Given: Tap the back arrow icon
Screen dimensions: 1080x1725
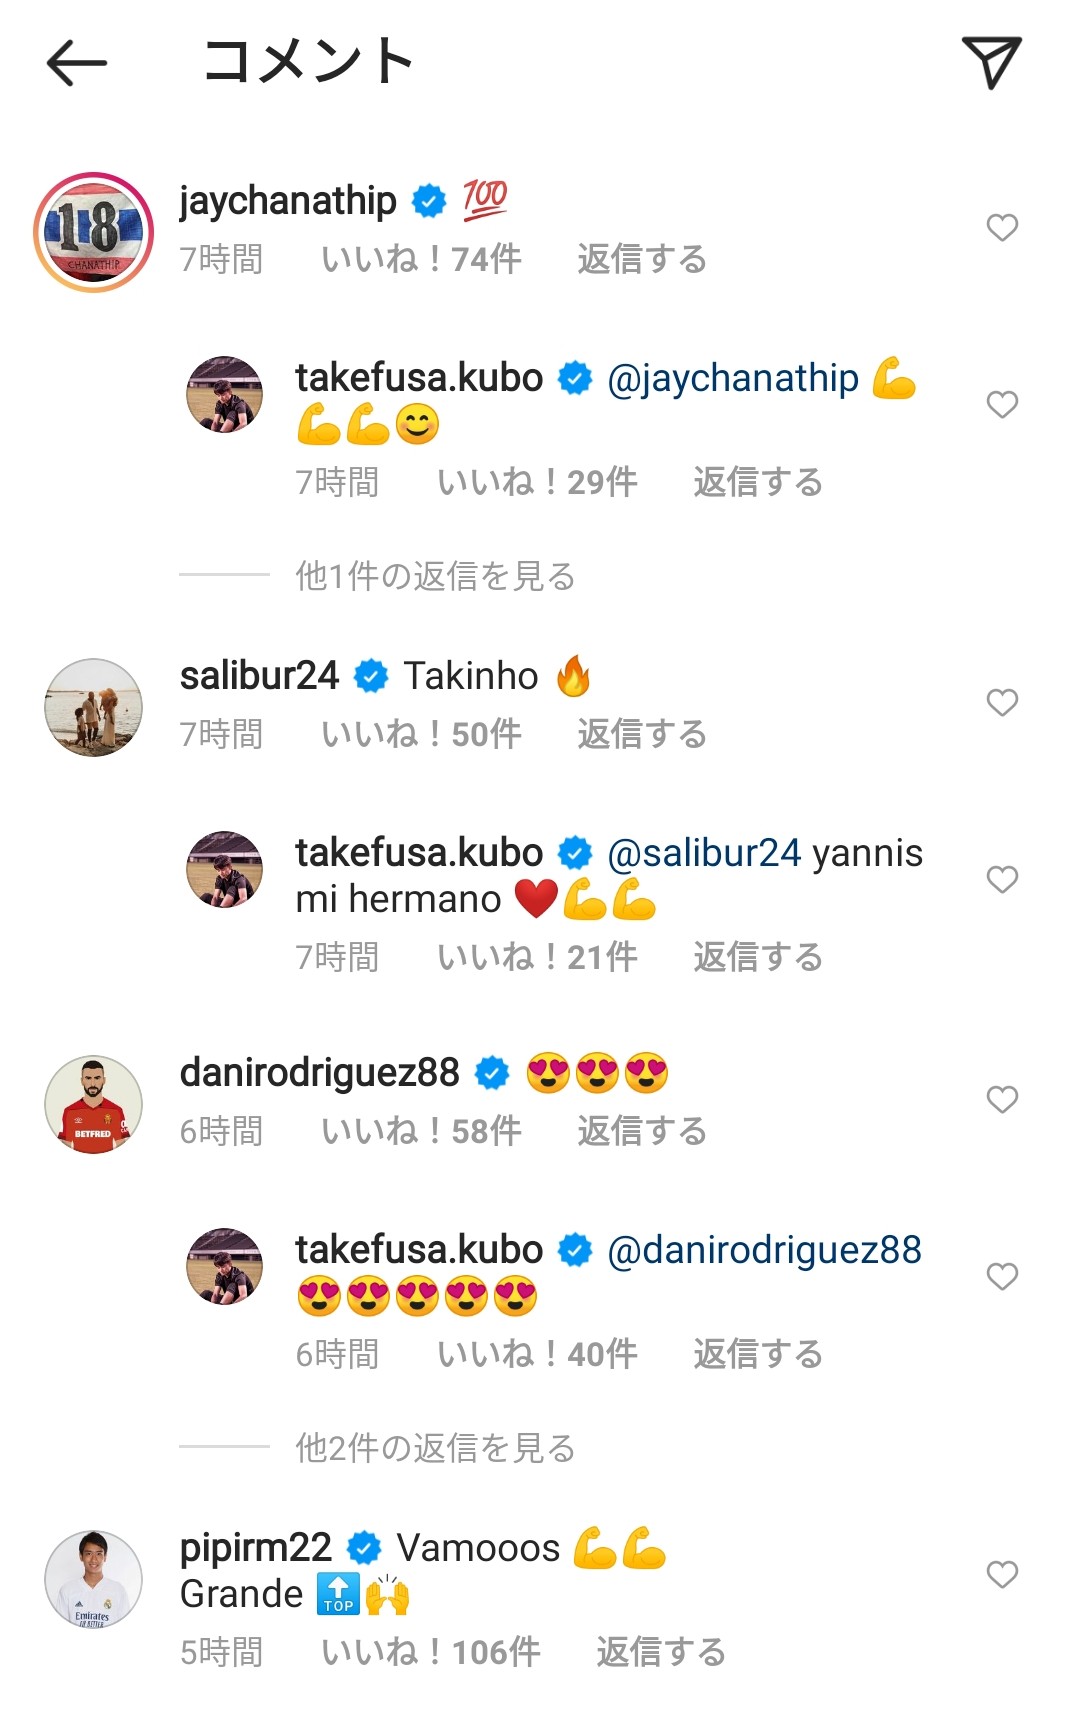Looking at the screenshot, I should click(x=77, y=63).
